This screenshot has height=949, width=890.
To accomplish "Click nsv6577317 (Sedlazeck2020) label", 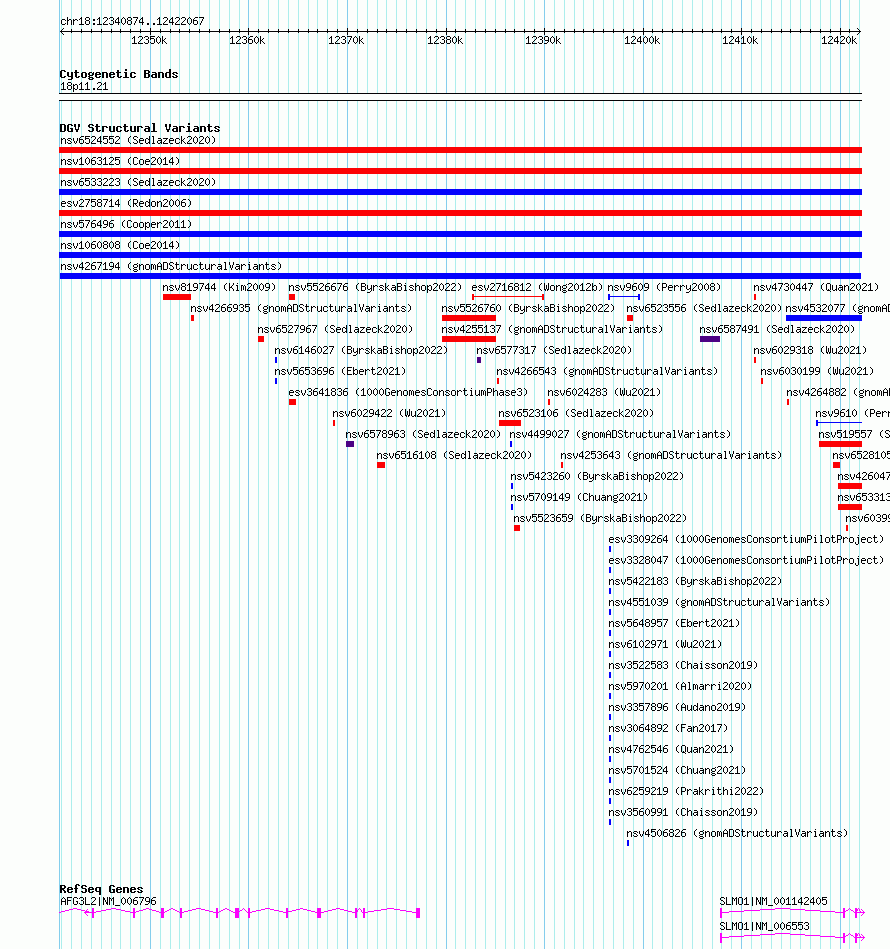I will pyautogui.click(x=554, y=350).
